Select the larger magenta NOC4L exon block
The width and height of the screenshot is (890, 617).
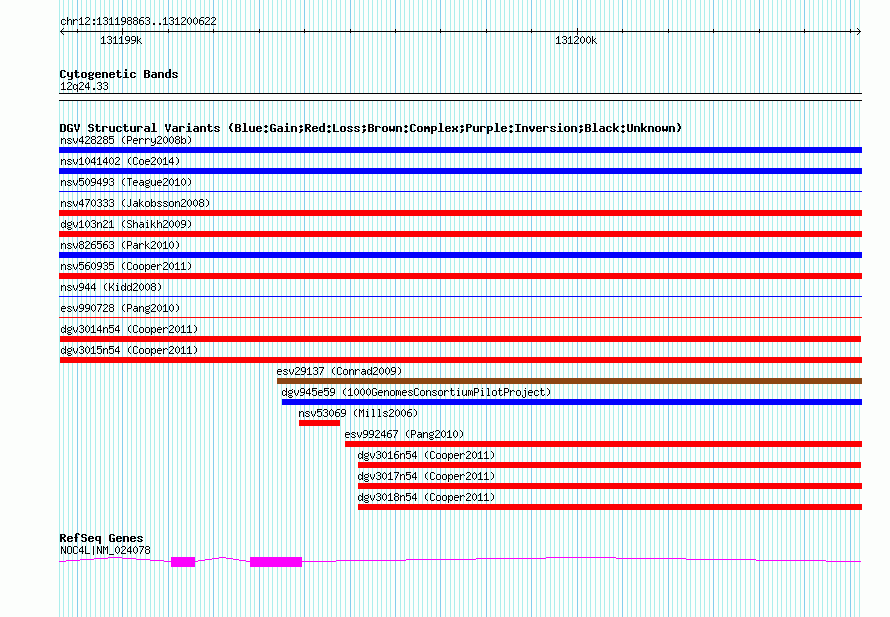[x=276, y=562]
